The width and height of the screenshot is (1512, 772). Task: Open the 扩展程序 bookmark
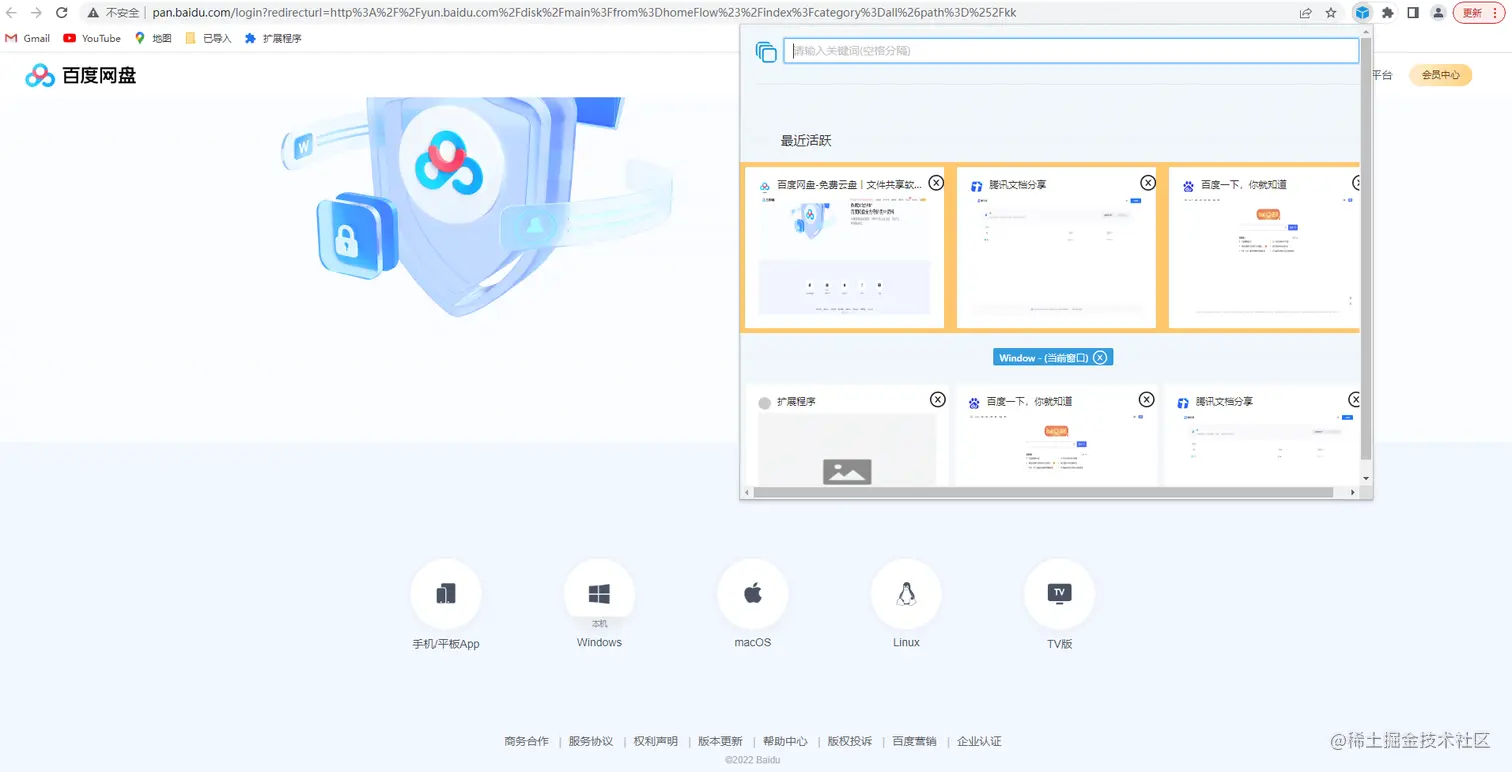tap(273, 38)
